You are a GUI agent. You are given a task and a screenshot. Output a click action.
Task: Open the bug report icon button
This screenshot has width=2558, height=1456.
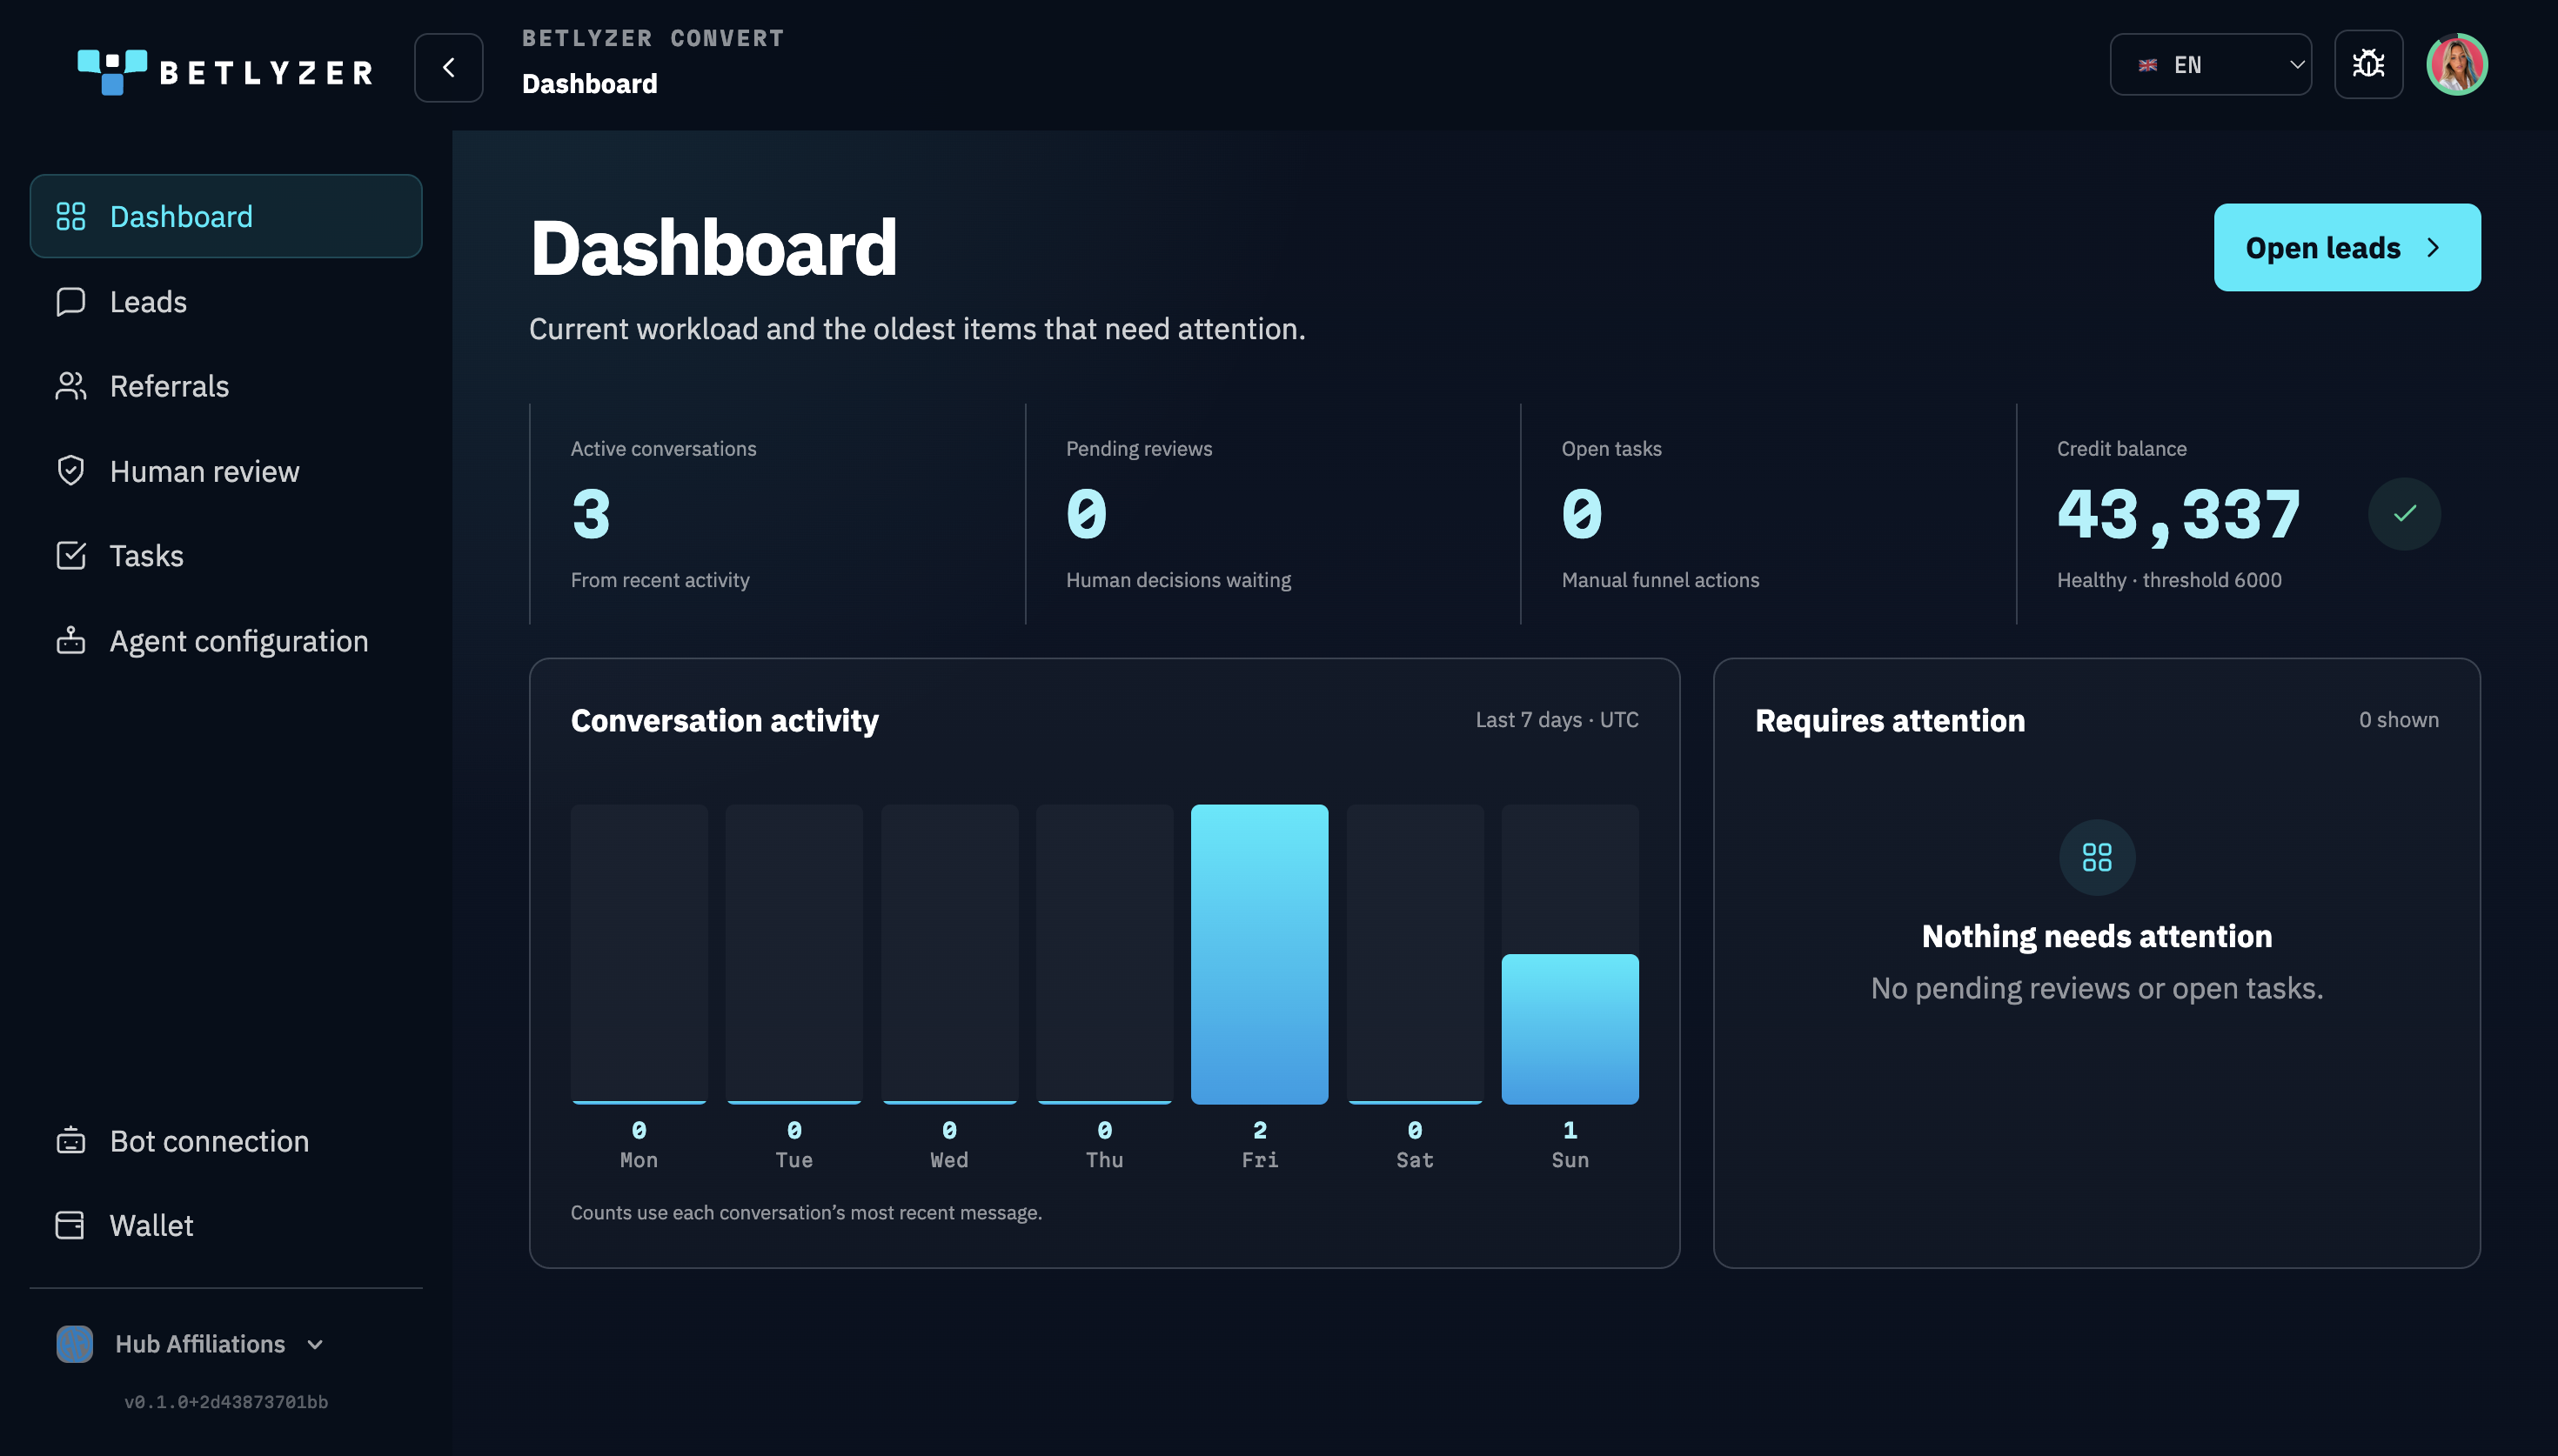(x=2368, y=65)
